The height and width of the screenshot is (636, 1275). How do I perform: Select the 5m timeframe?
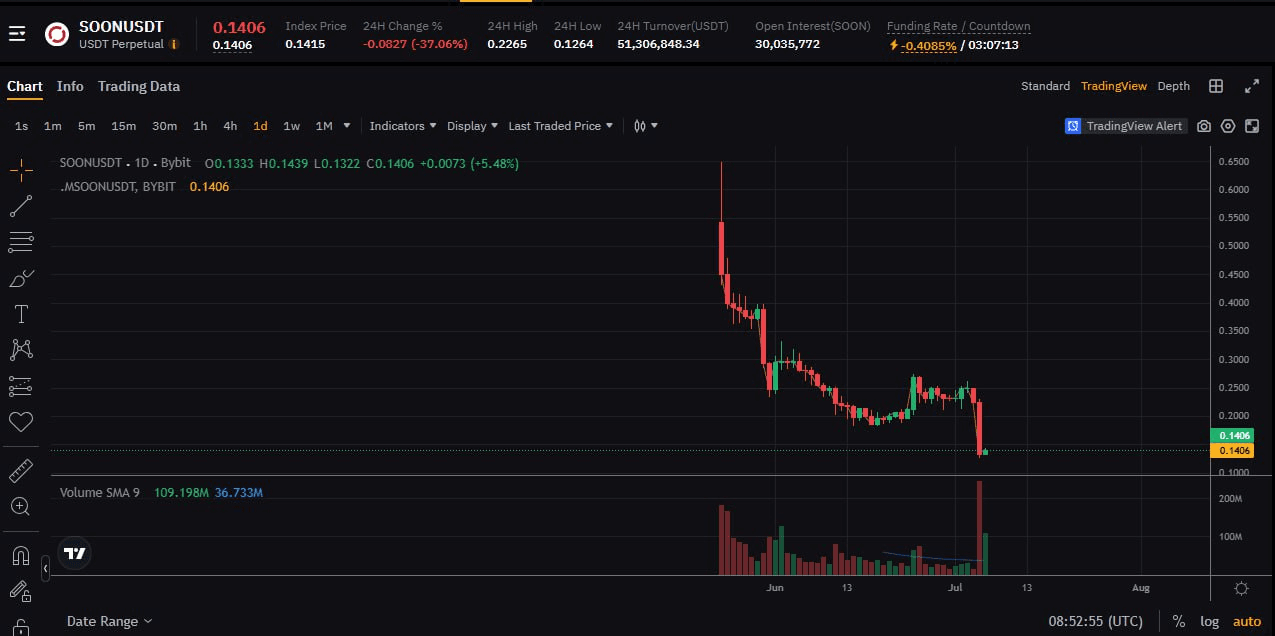(86, 126)
